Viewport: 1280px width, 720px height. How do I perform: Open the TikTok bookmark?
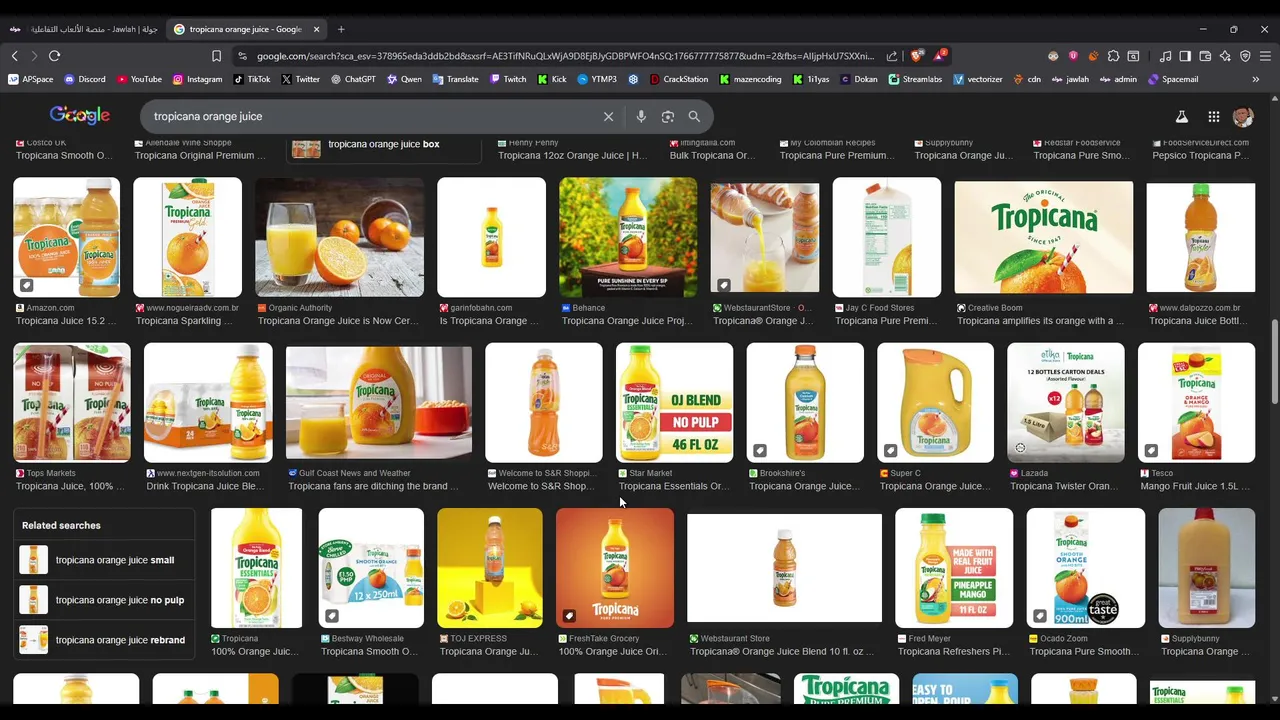pyautogui.click(x=252, y=79)
